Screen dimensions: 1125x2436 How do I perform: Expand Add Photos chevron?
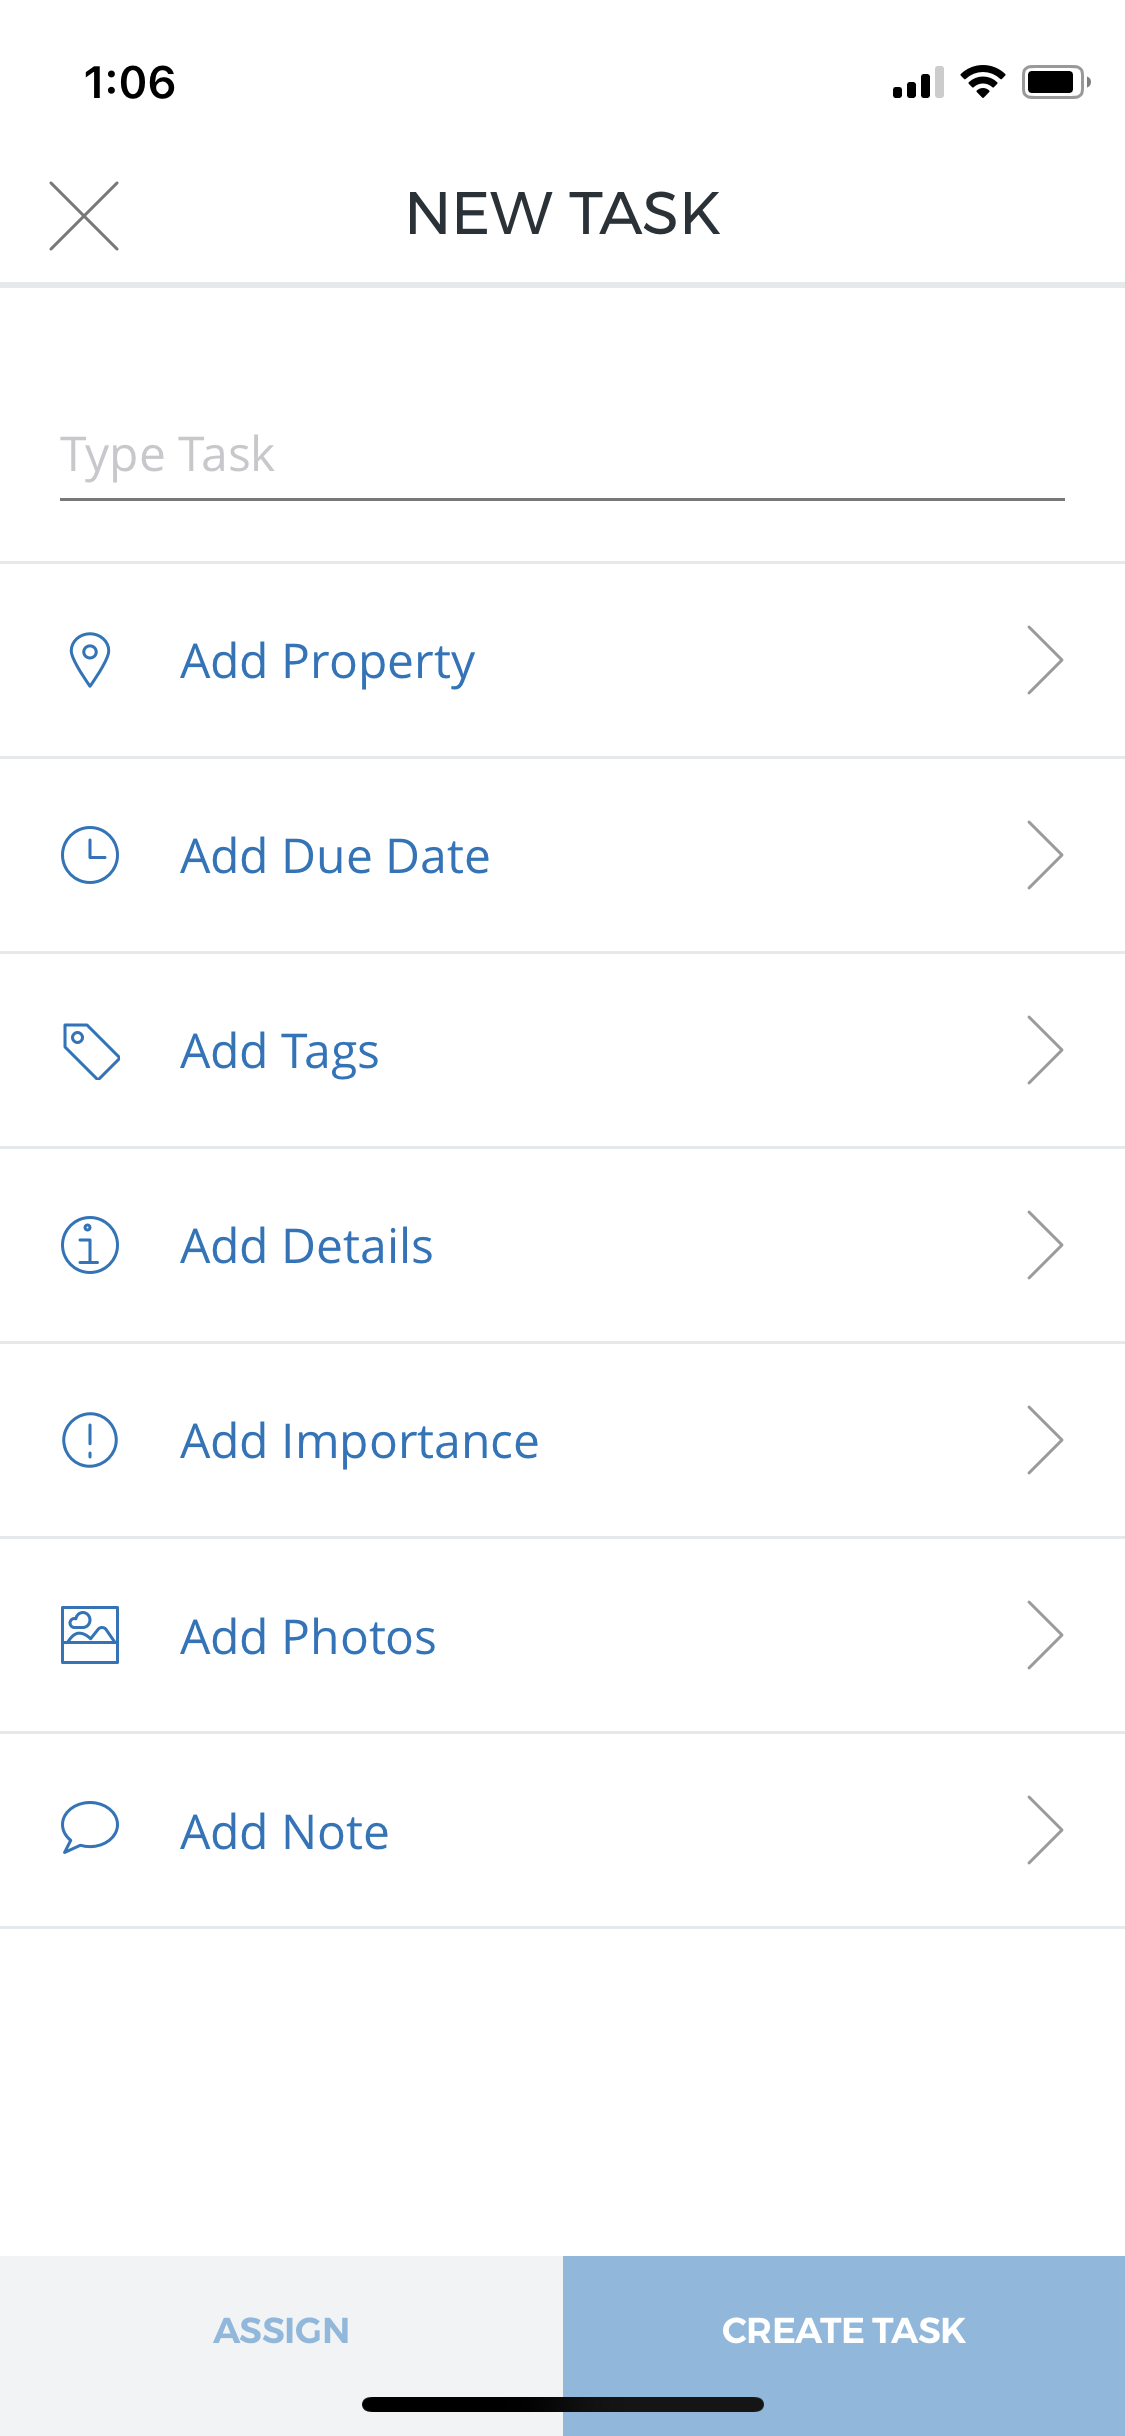click(x=1045, y=1635)
